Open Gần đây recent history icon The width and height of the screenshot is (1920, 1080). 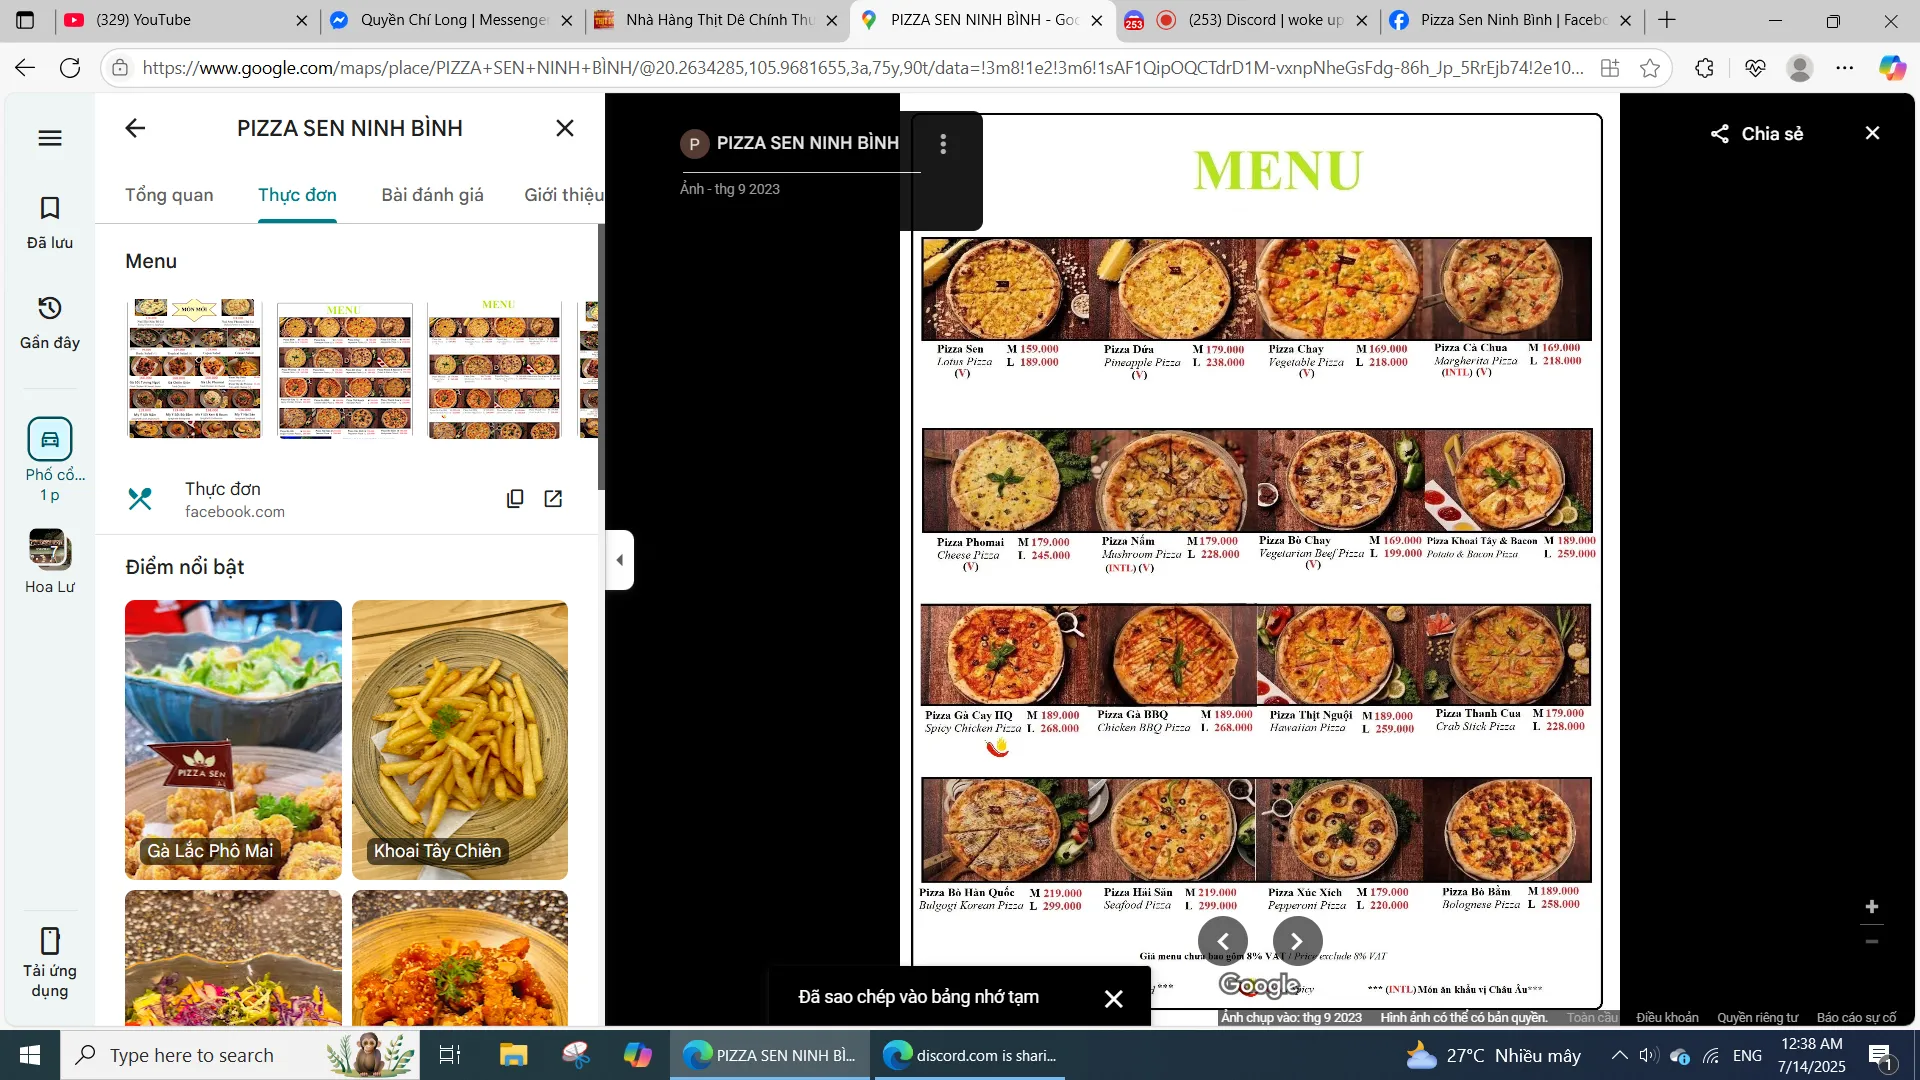click(x=50, y=322)
